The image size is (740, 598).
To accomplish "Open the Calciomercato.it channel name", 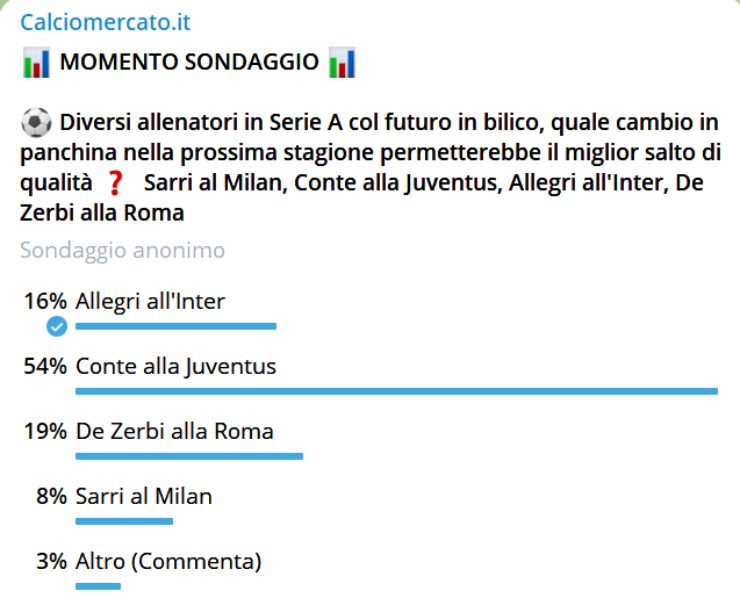I will [105, 22].
